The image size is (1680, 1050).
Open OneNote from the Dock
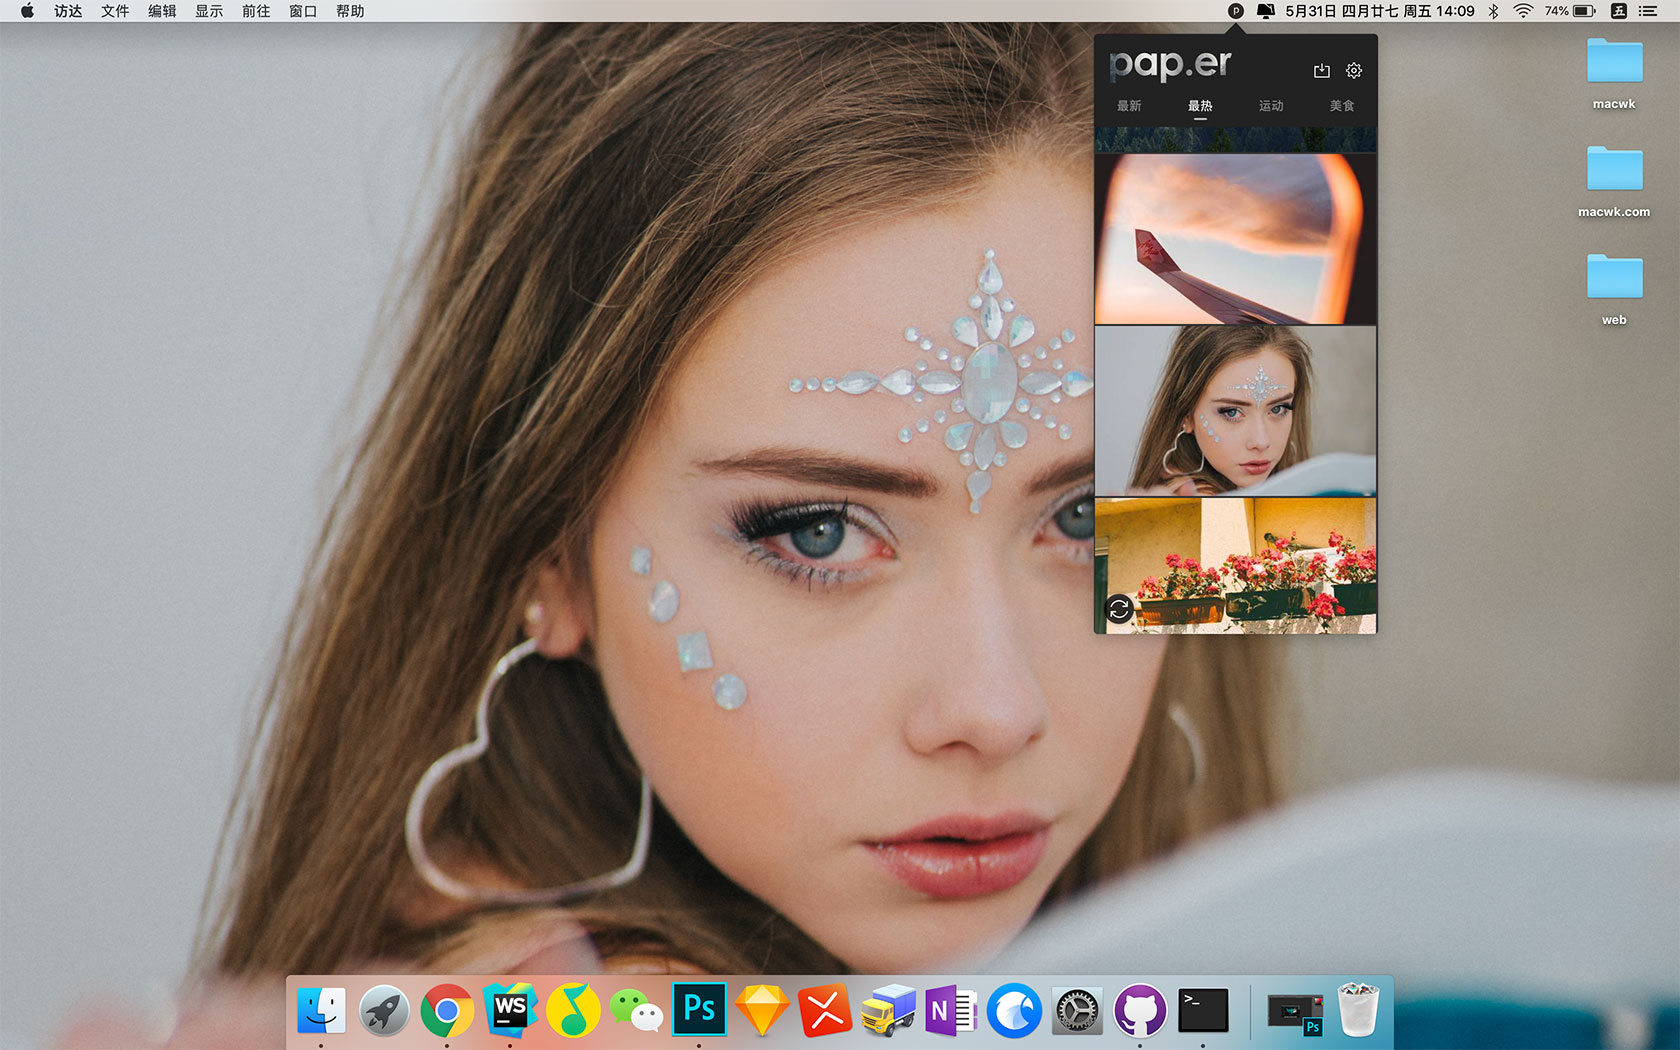[x=951, y=1011]
